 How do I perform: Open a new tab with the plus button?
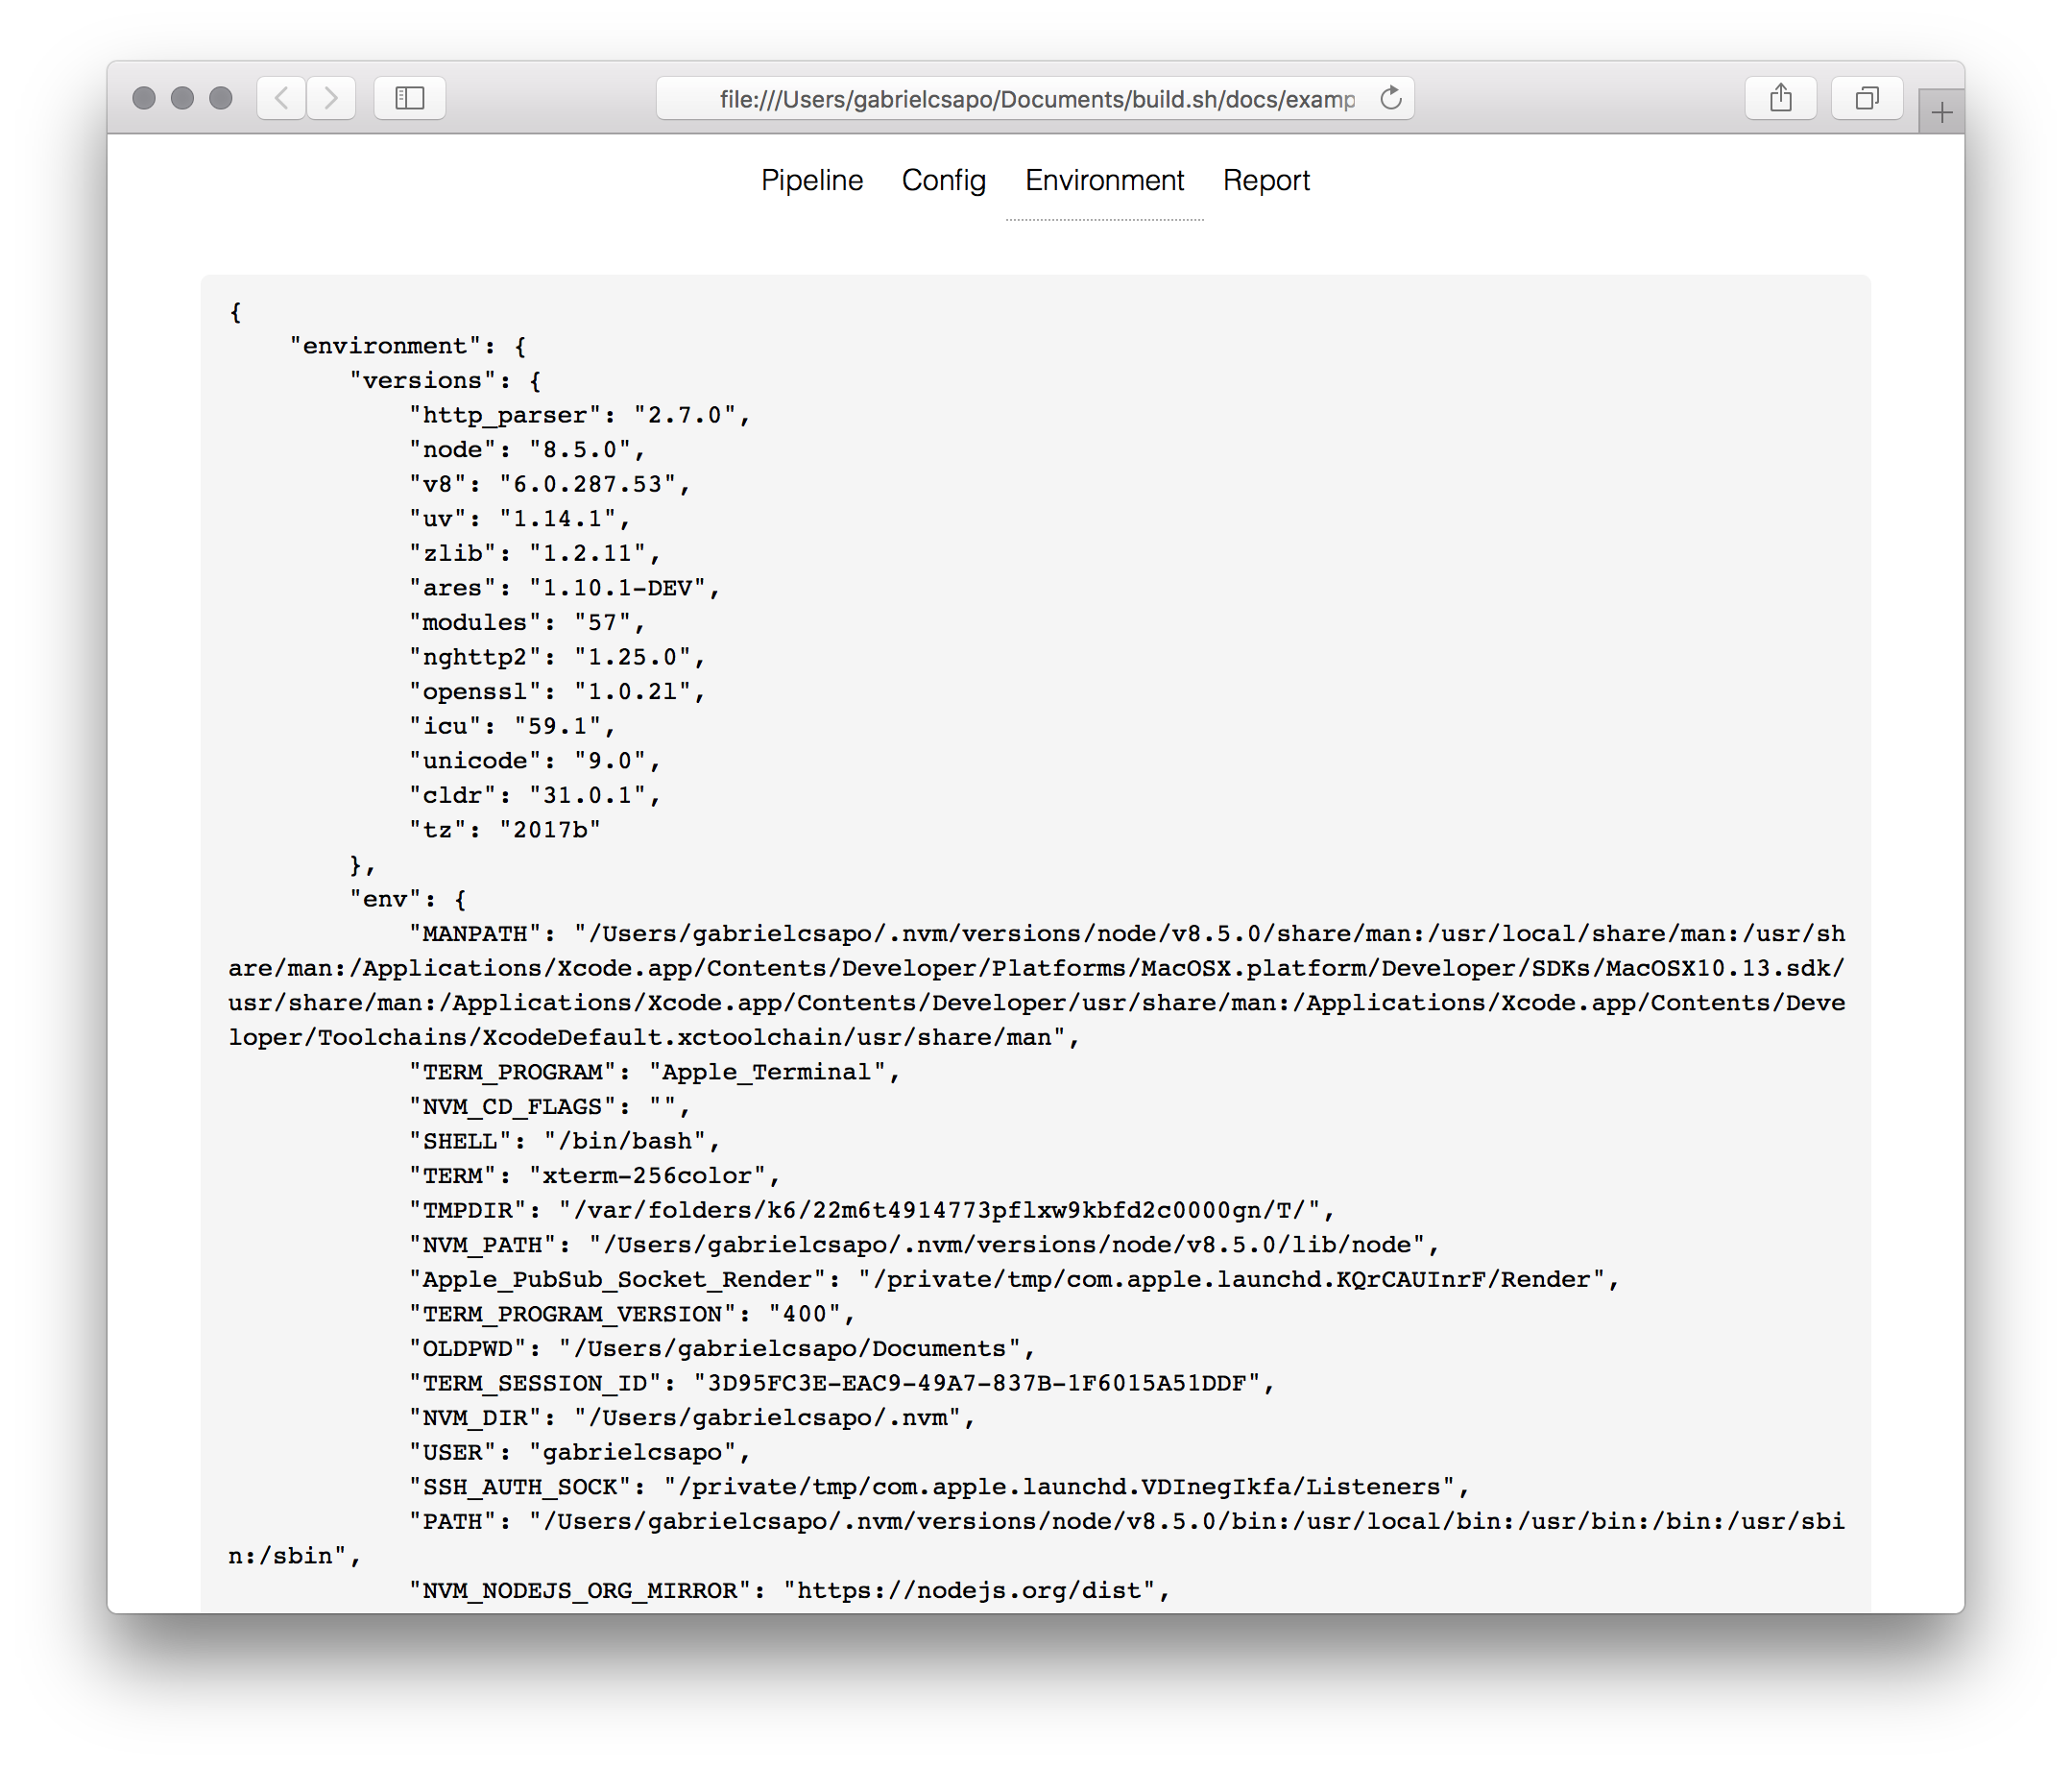(1941, 112)
